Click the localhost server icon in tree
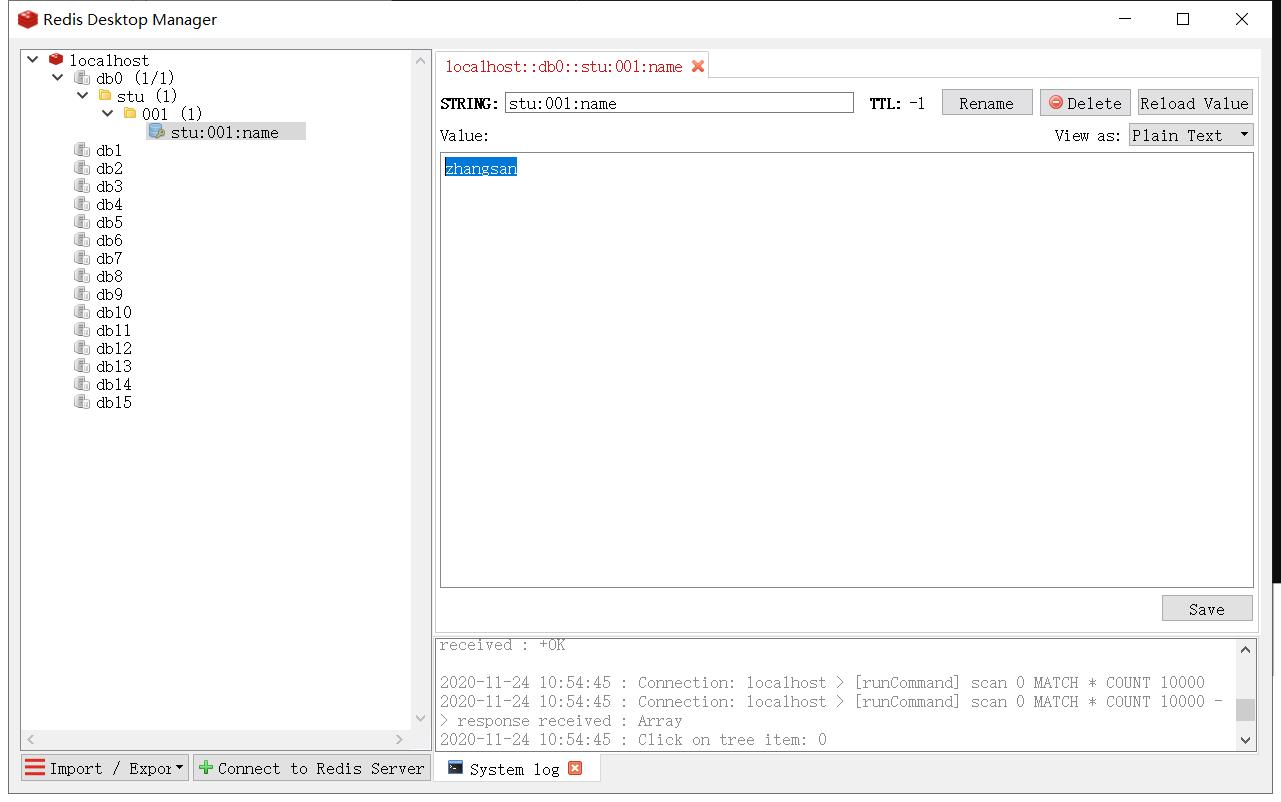Screen dimensions: 1281x802 click(56, 60)
